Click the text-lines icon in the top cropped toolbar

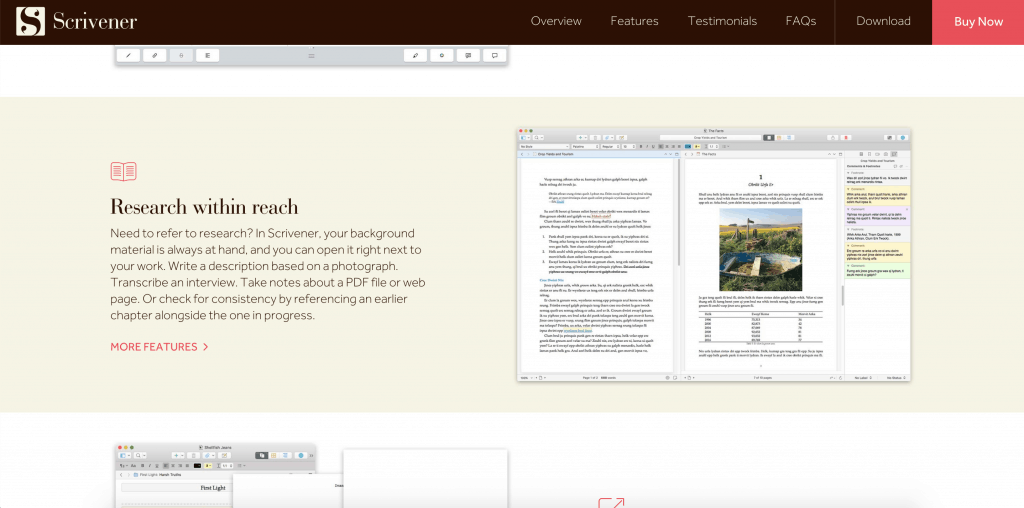(x=208, y=56)
